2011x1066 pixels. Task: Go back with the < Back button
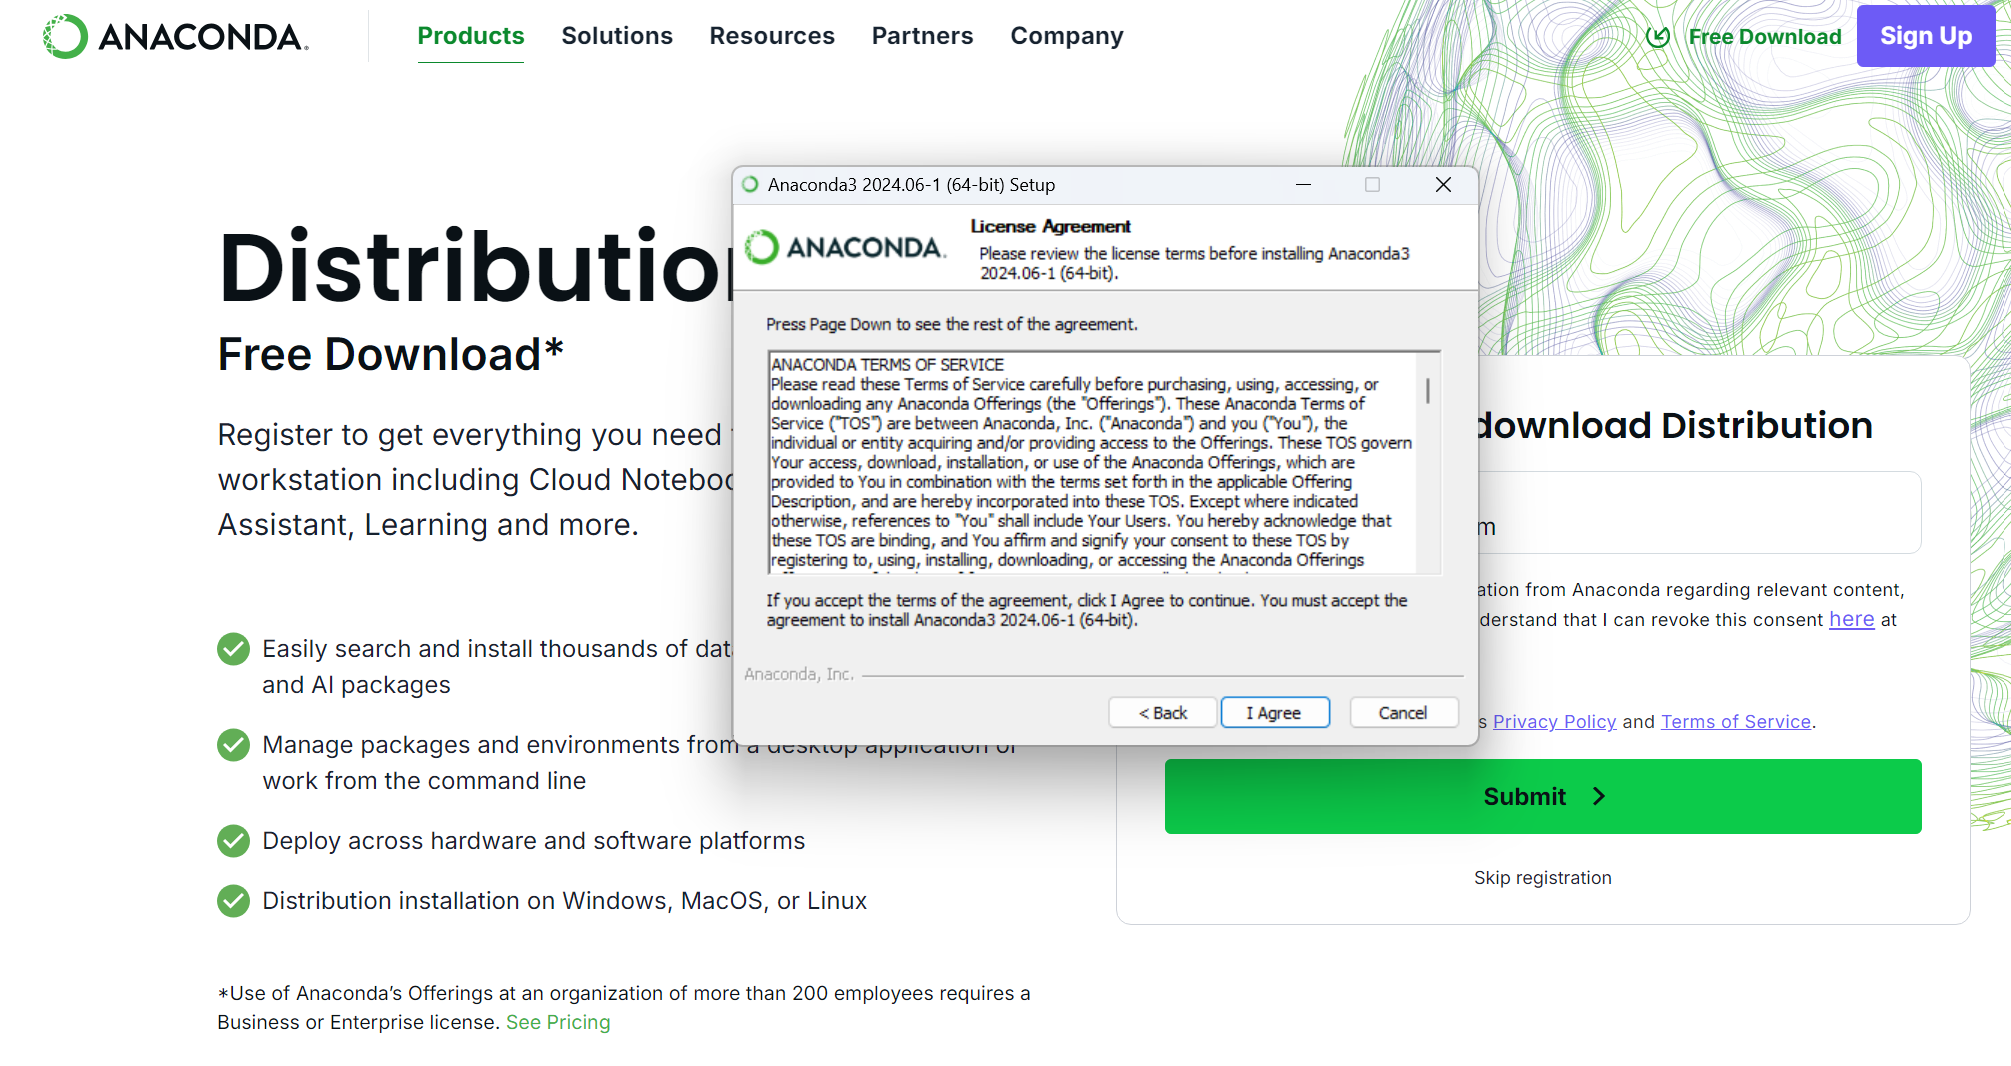[1162, 713]
